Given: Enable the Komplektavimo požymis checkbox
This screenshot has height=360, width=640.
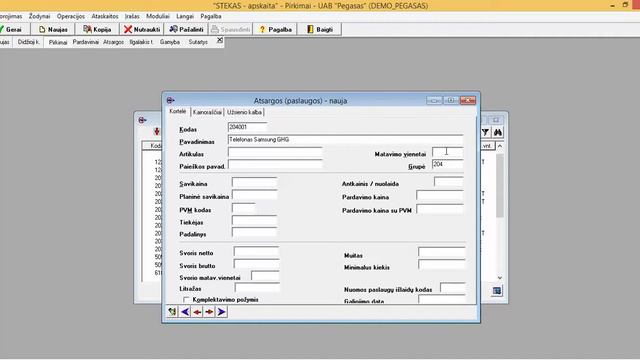Looking at the screenshot, I should [187, 300].
